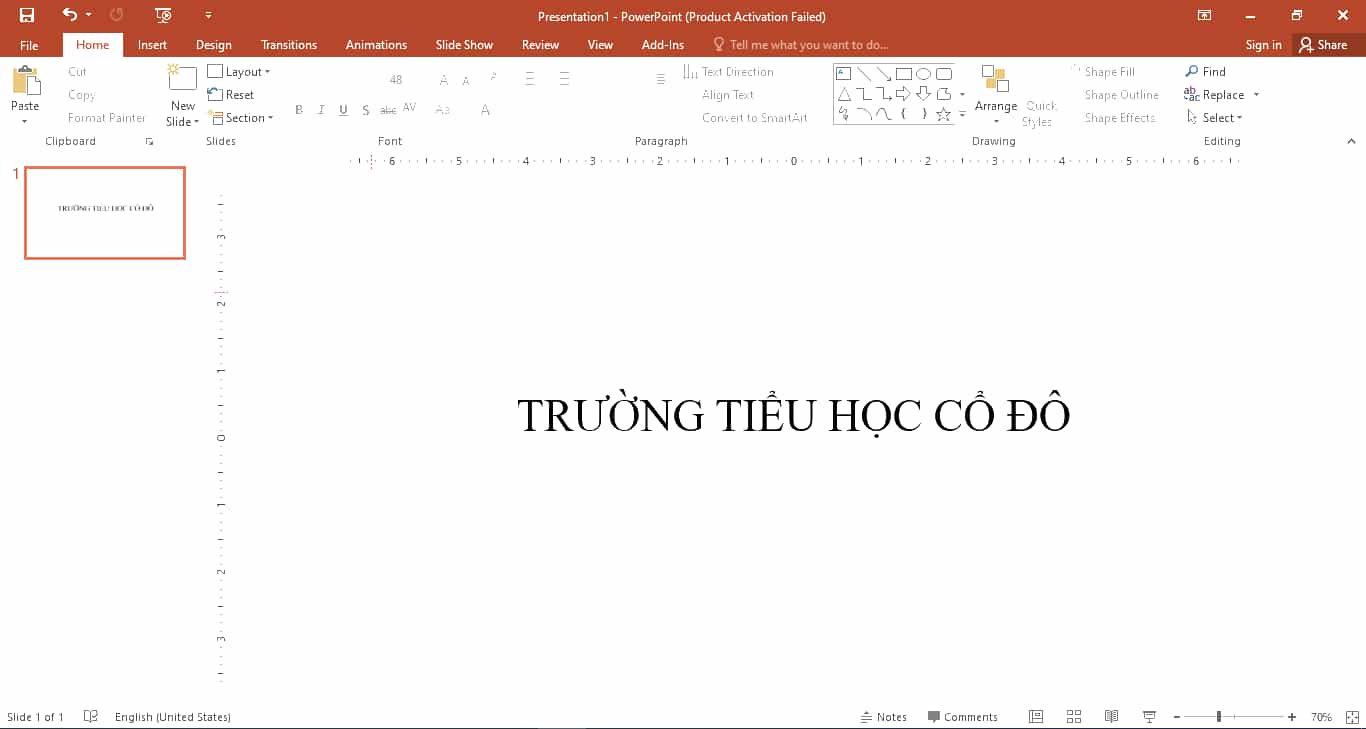Toggle the Comments pane
This screenshot has width=1366, height=729.
click(x=962, y=717)
